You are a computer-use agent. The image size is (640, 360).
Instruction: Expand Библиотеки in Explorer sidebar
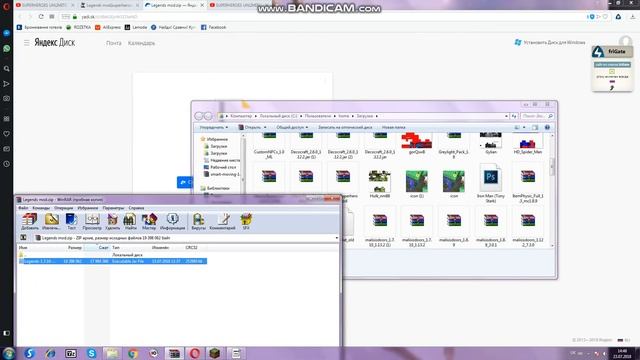[x=215, y=188]
